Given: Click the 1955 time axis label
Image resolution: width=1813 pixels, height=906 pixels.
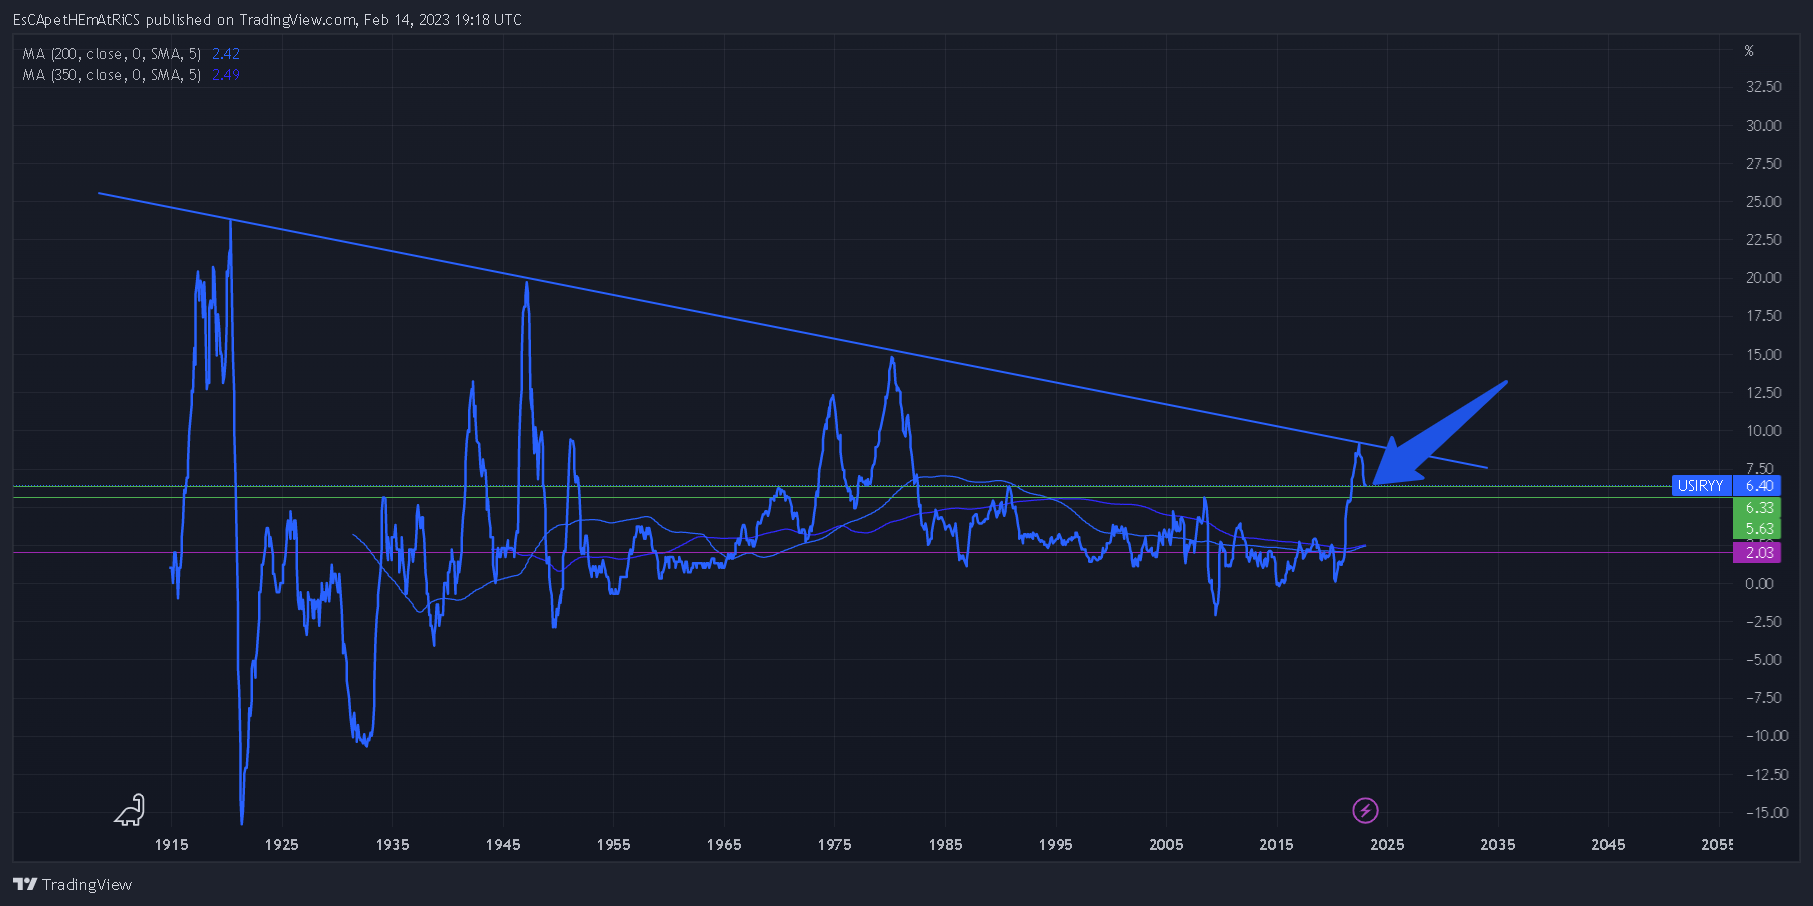Looking at the screenshot, I should pyautogui.click(x=613, y=844).
